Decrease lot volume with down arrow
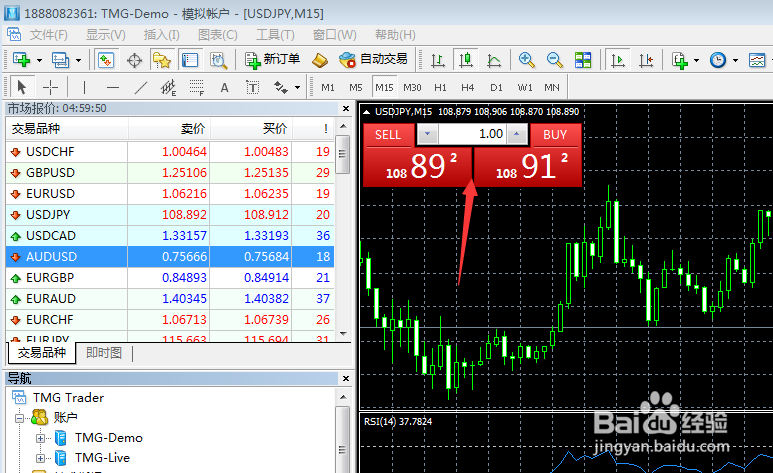 coord(427,134)
